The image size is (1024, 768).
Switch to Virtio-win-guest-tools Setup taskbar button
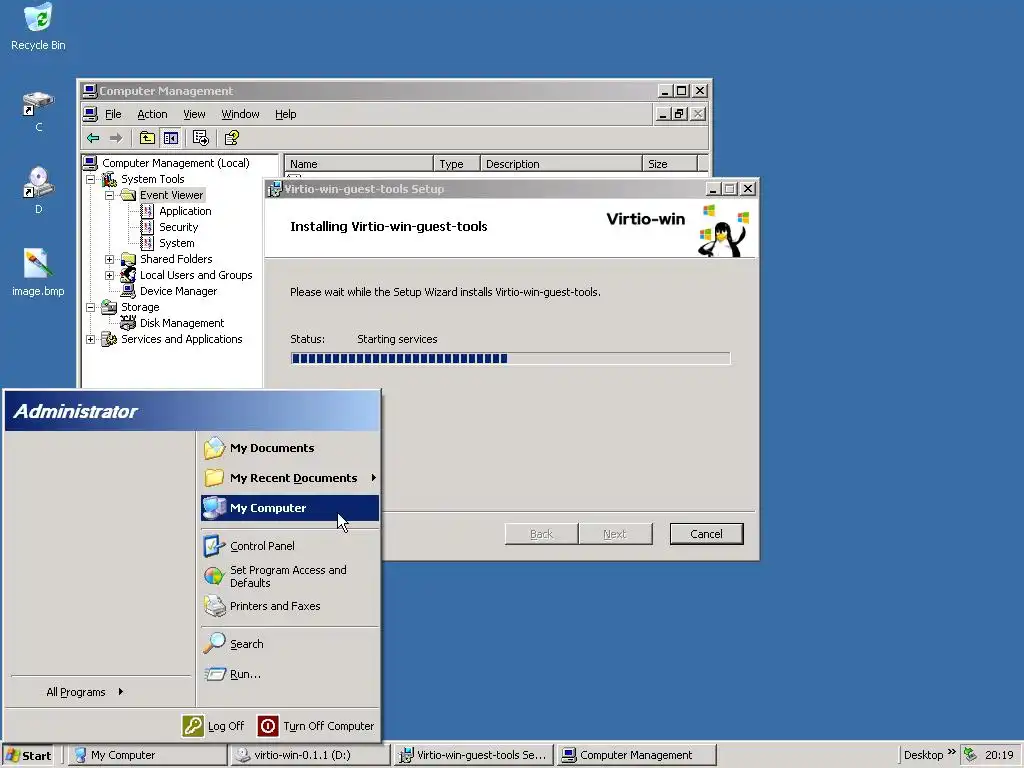[x=473, y=755]
